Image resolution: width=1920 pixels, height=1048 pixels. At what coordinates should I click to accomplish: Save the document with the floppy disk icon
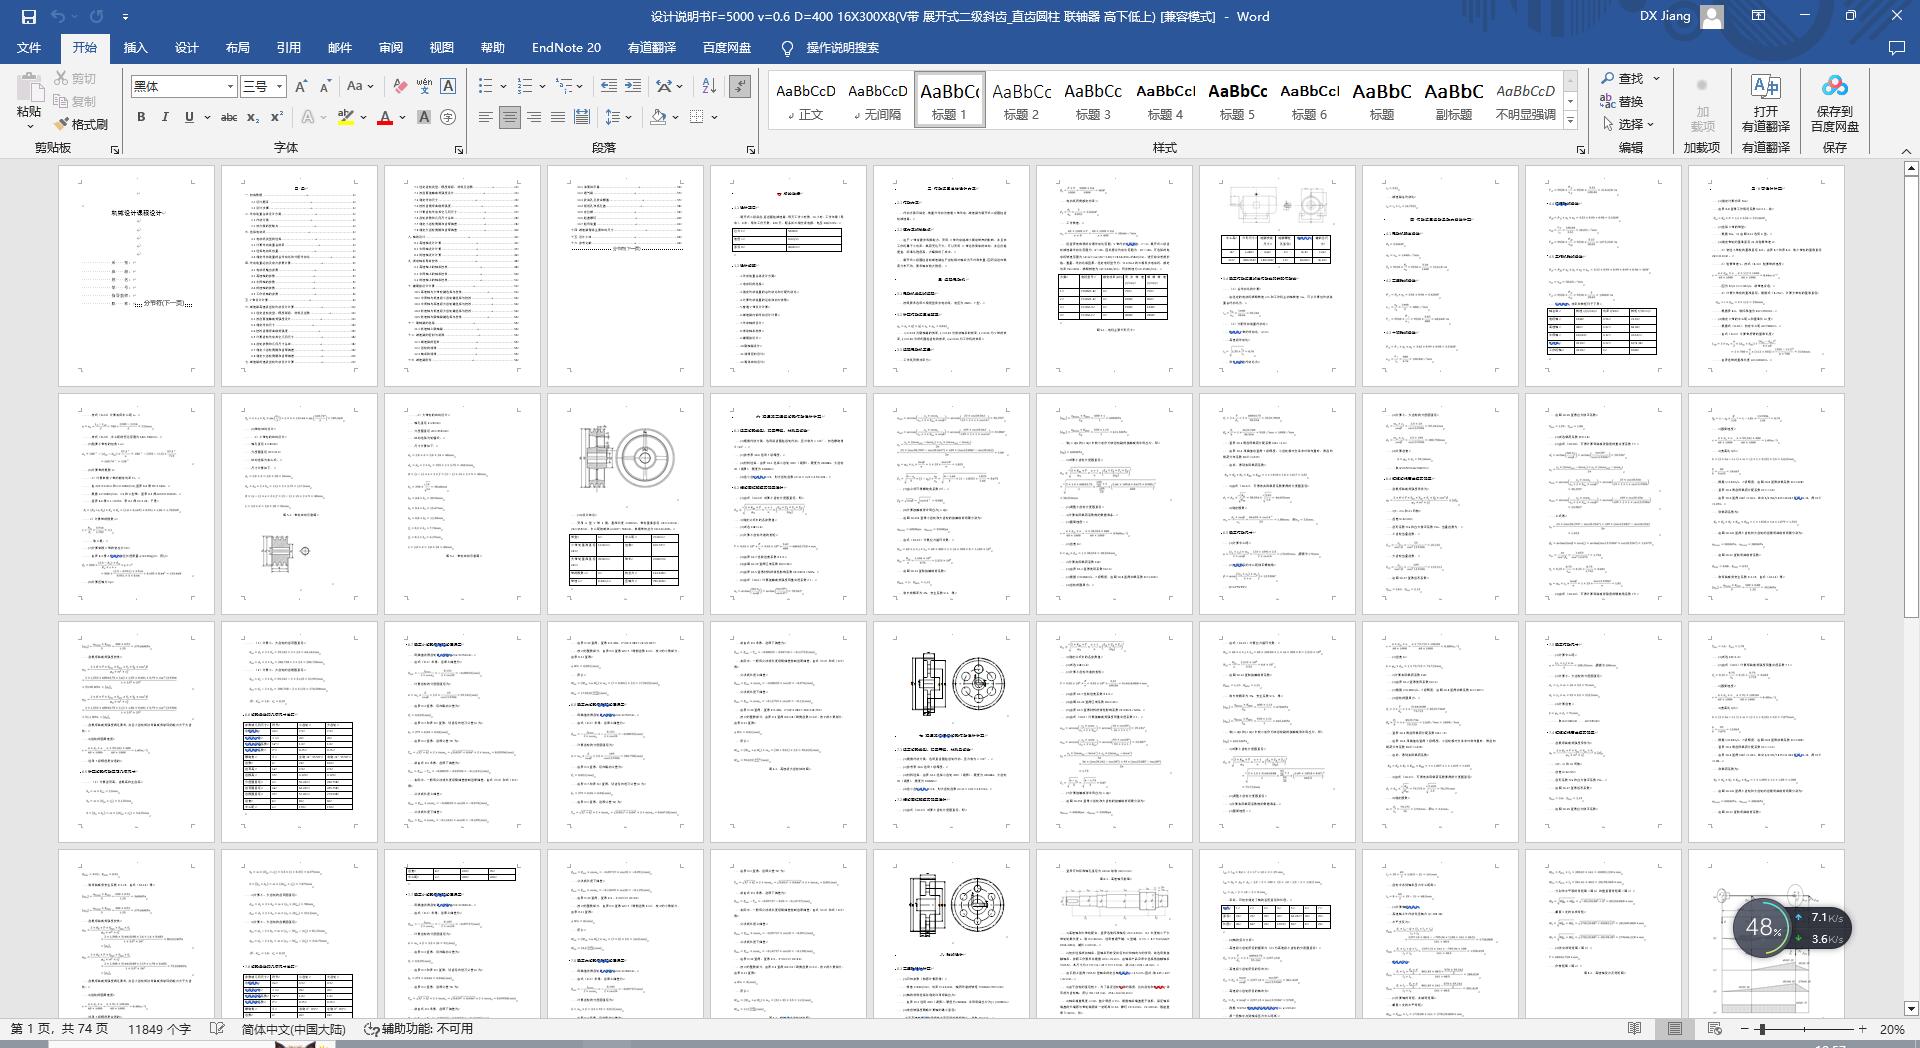28,16
